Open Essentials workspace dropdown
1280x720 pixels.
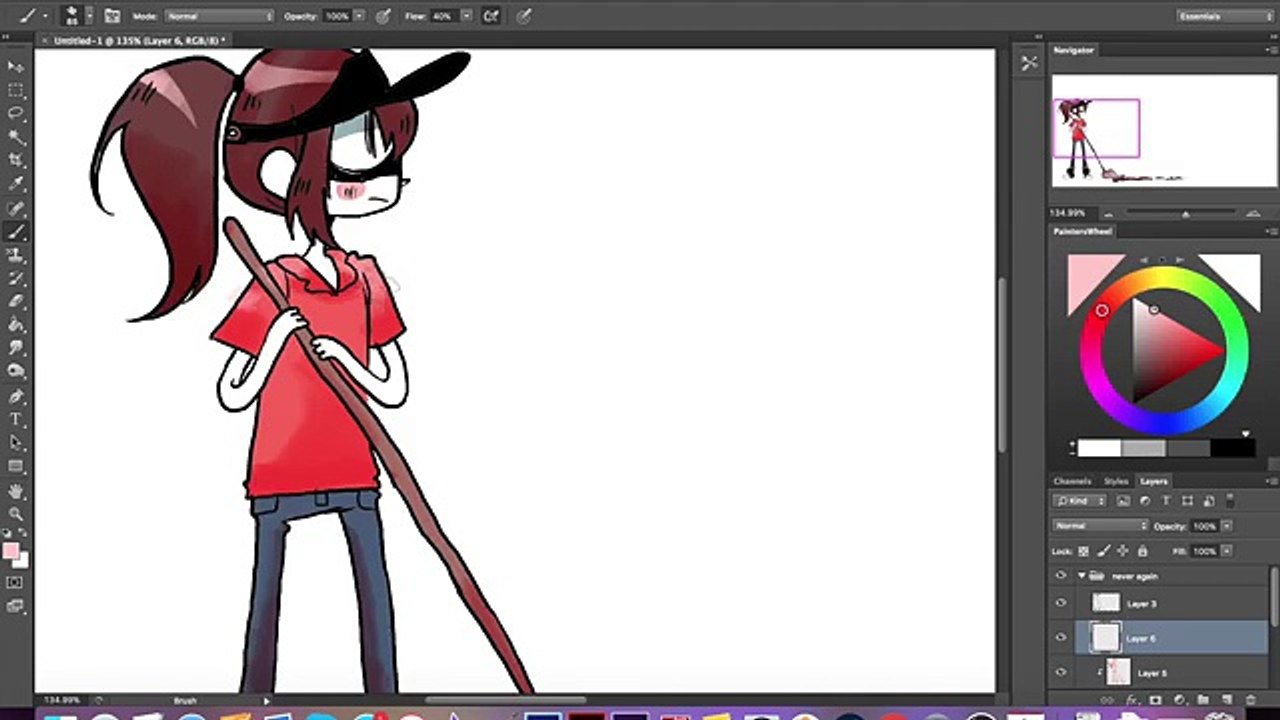pyautogui.click(x=1224, y=16)
